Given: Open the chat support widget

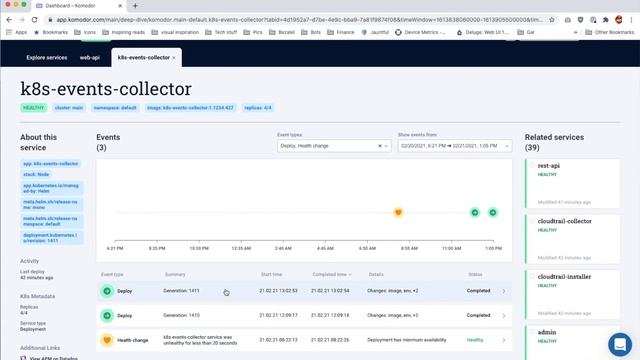Looking at the screenshot, I should pyautogui.click(x=620, y=344).
